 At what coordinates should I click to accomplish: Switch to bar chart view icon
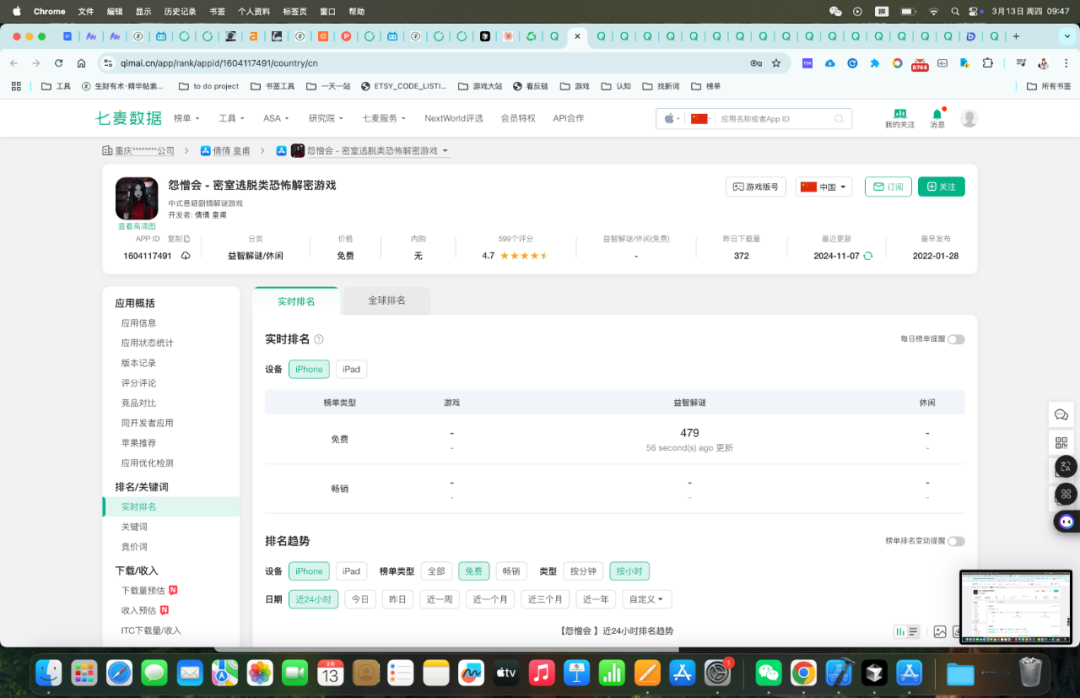click(900, 631)
